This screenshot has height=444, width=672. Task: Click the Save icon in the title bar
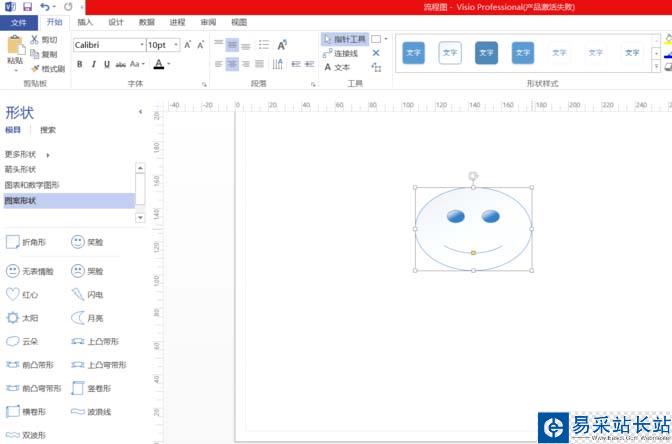(x=27, y=6)
